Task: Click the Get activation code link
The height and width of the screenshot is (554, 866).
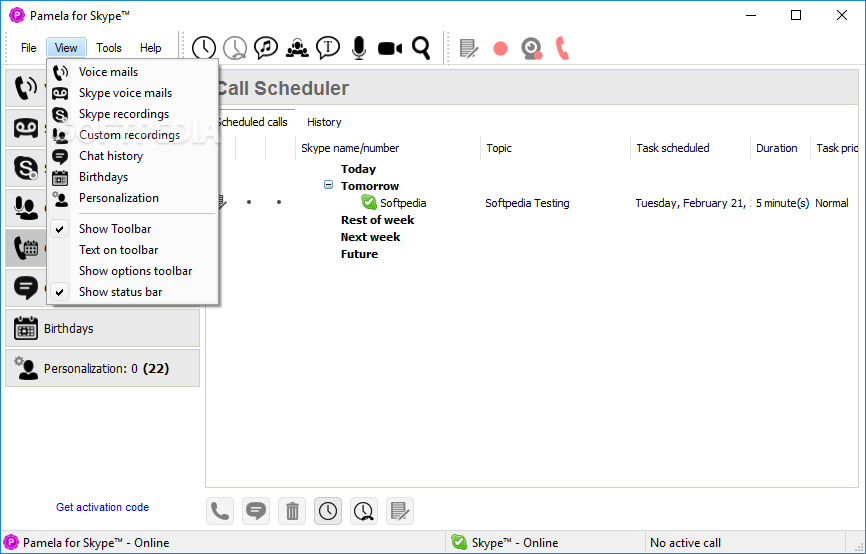Action: (x=102, y=507)
